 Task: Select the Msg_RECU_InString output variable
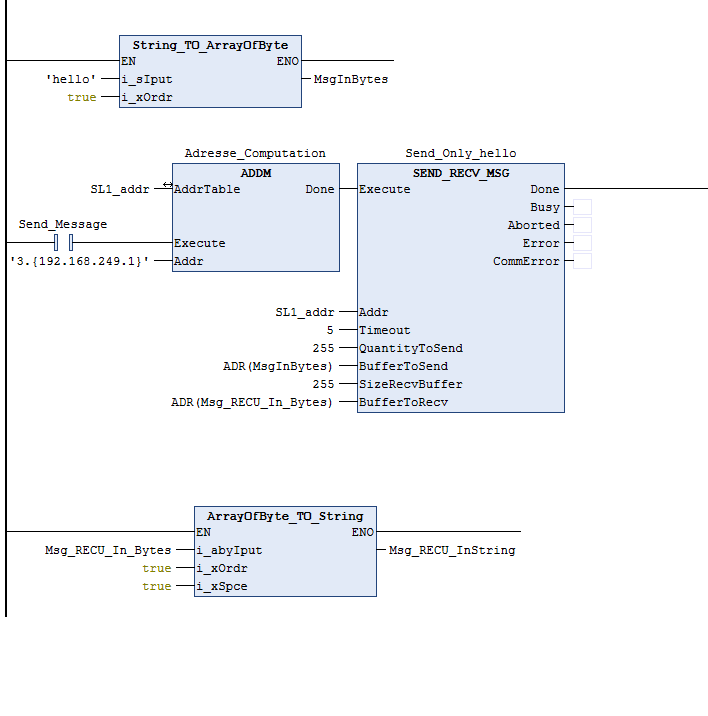[452, 550]
